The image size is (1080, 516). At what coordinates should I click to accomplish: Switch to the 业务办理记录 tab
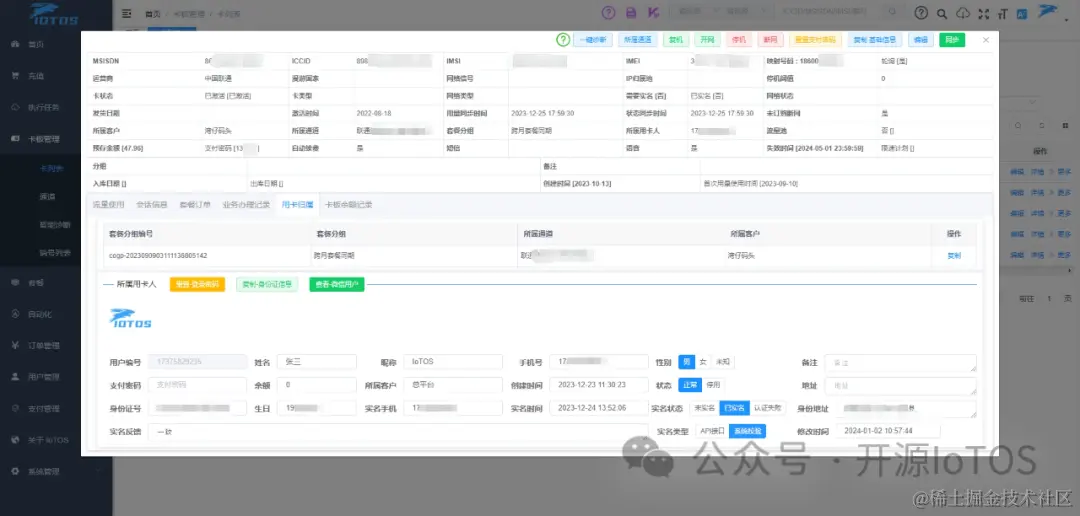[x=245, y=205]
